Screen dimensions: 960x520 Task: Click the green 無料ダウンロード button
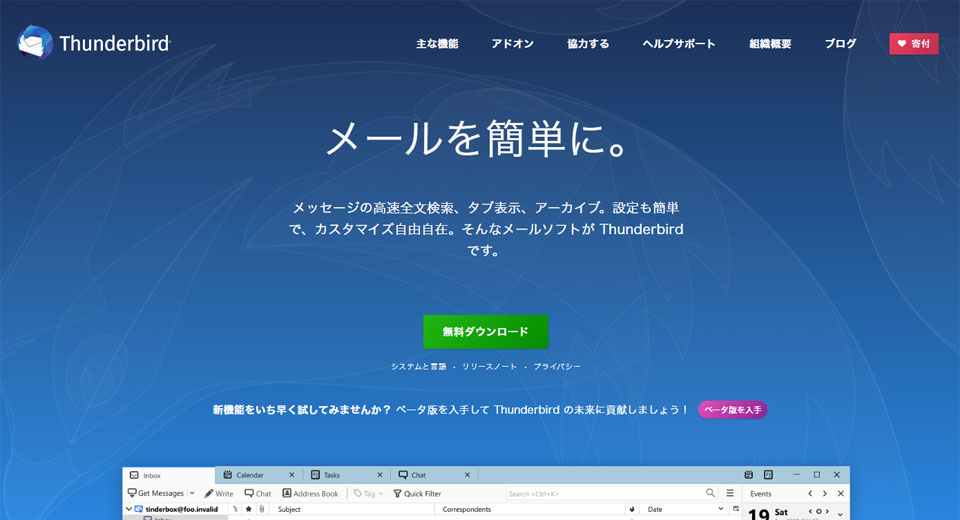486,331
